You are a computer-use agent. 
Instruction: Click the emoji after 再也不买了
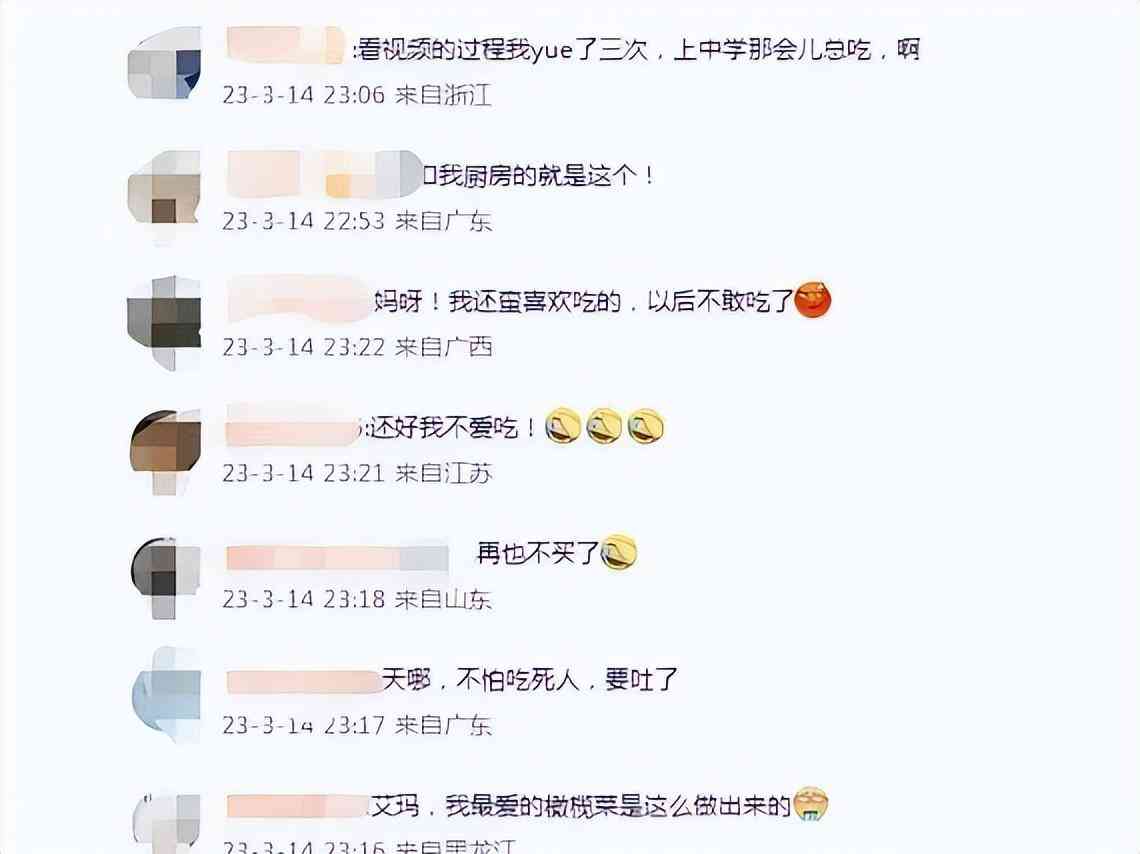point(619,552)
